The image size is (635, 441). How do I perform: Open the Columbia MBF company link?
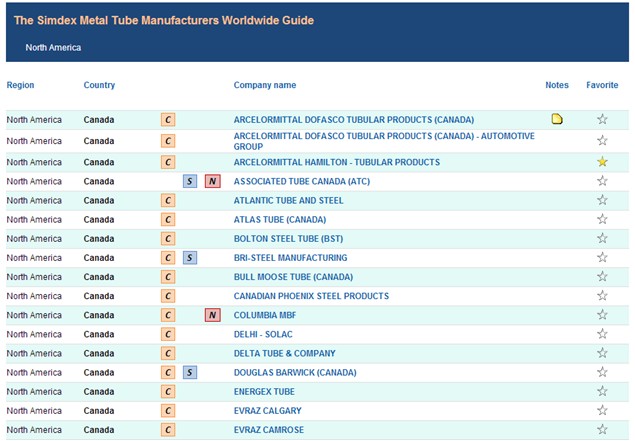click(265, 315)
